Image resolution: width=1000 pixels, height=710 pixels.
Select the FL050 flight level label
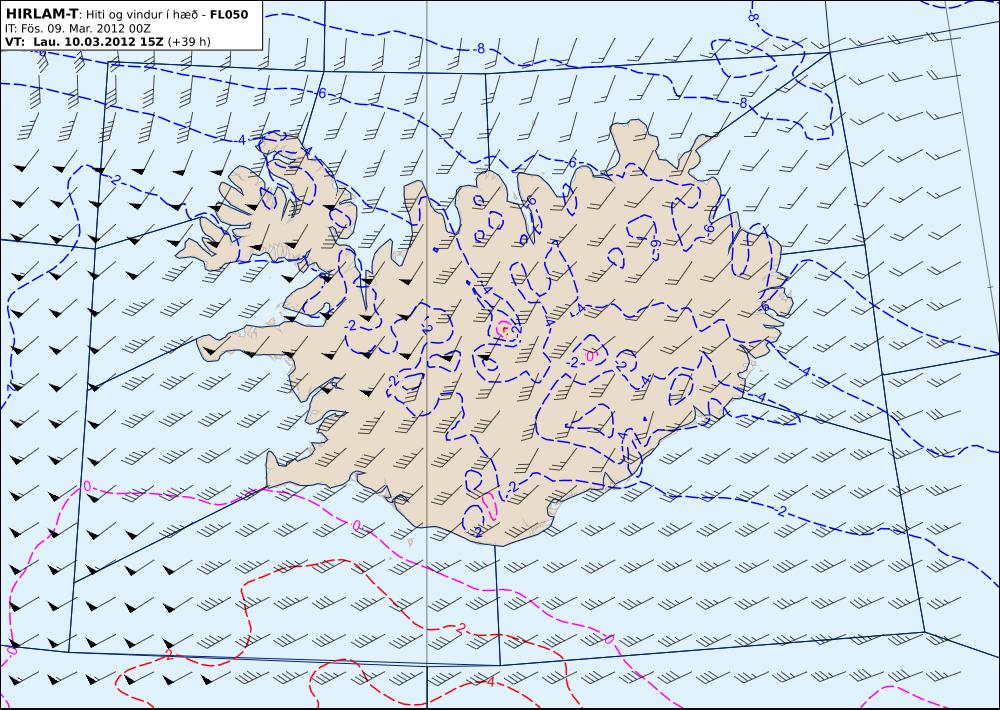pyautogui.click(x=228, y=13)
